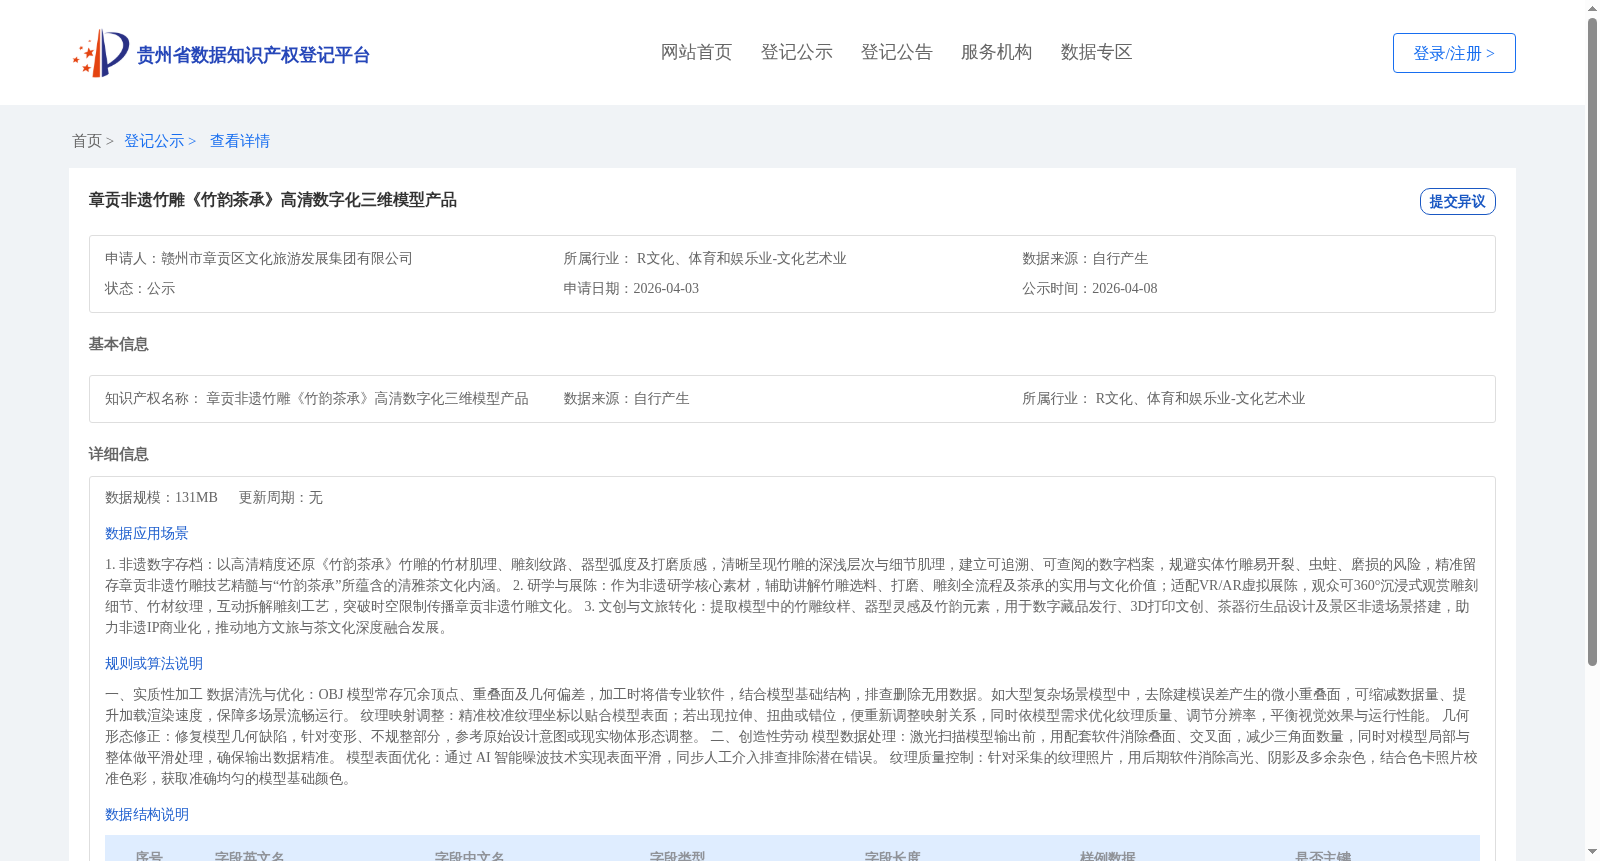Click the scrollbar down arrow
The width and height of the screenshot is (1600, 861).
tap(1592, 853)
